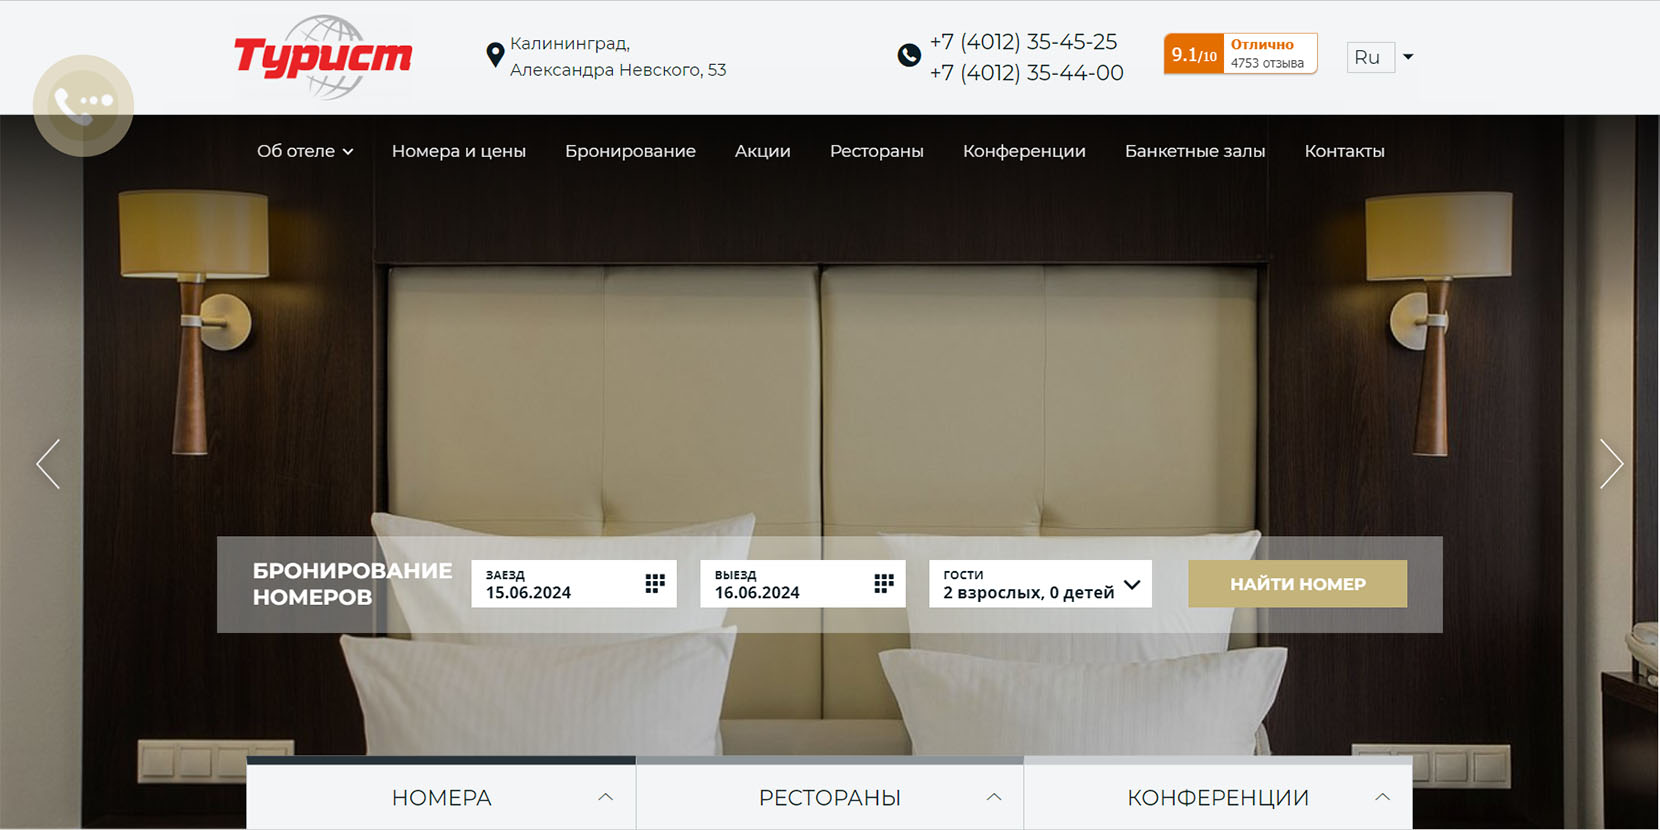This screenshot has width=1660, height=830.
Task: Click the floating callback phone icon
Action: (83, 105)
